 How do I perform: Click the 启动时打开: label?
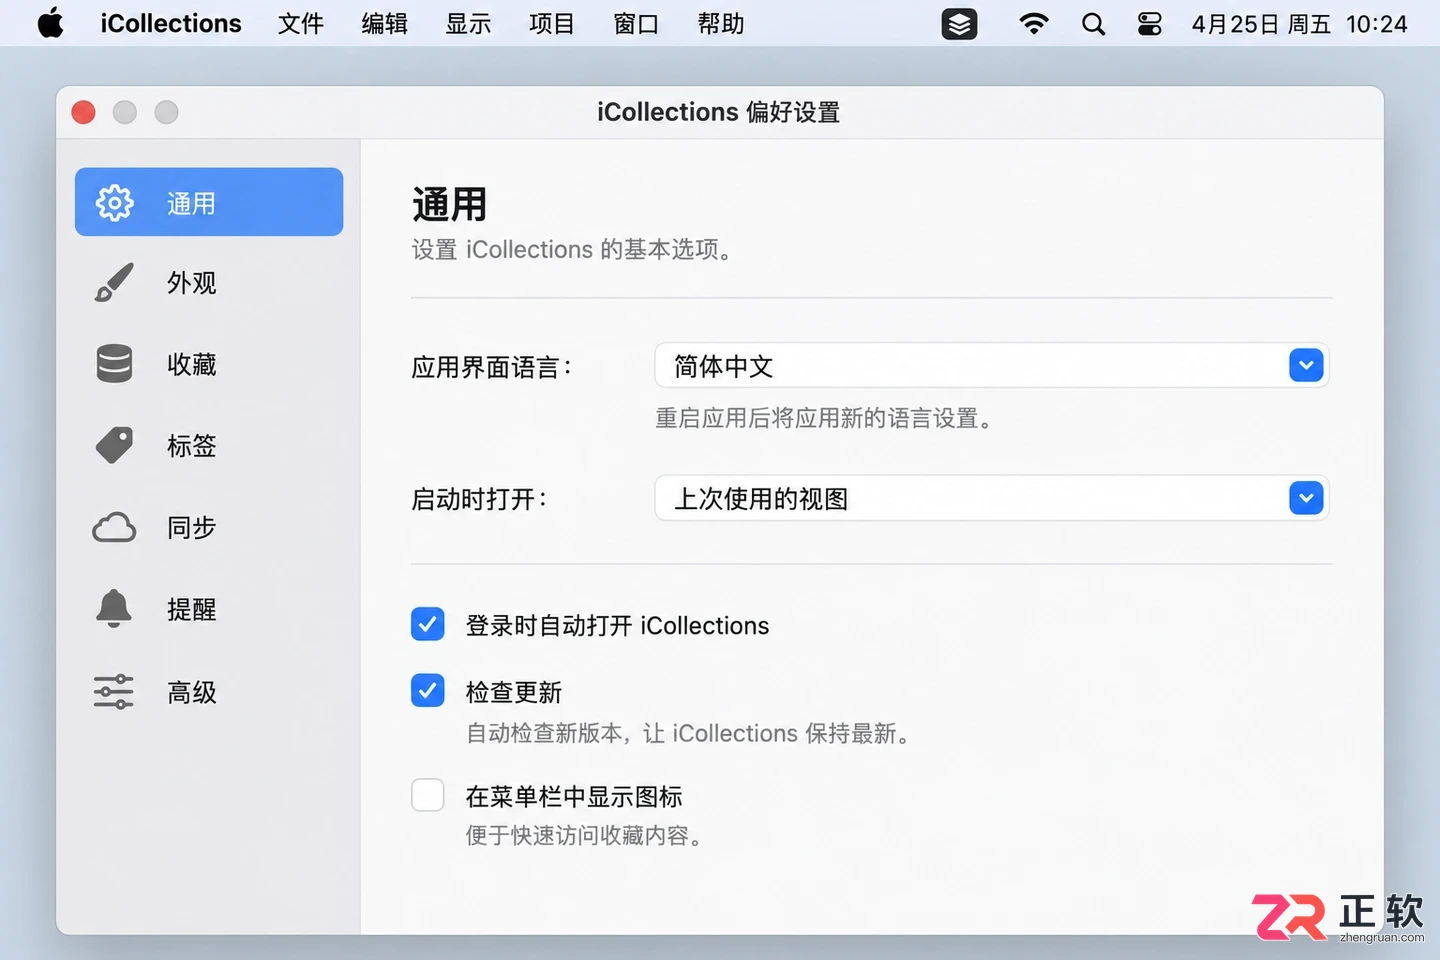(479, 499)
